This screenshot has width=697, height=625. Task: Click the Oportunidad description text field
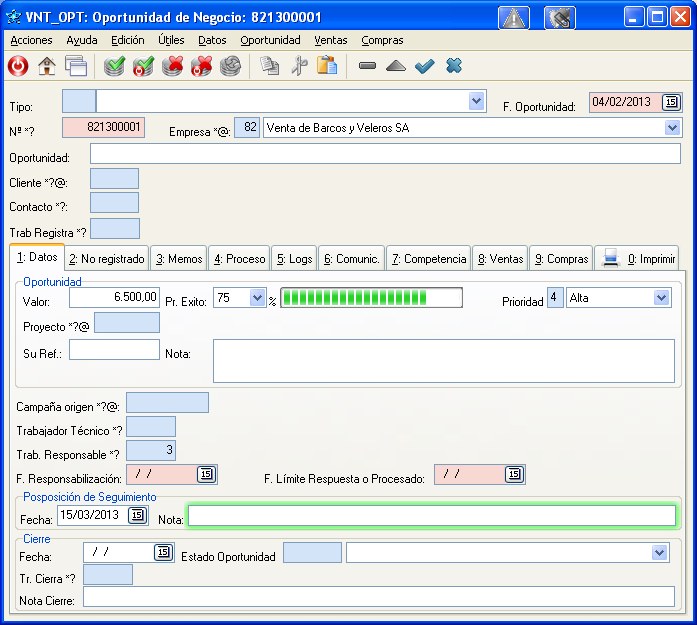tap(385, 154)
